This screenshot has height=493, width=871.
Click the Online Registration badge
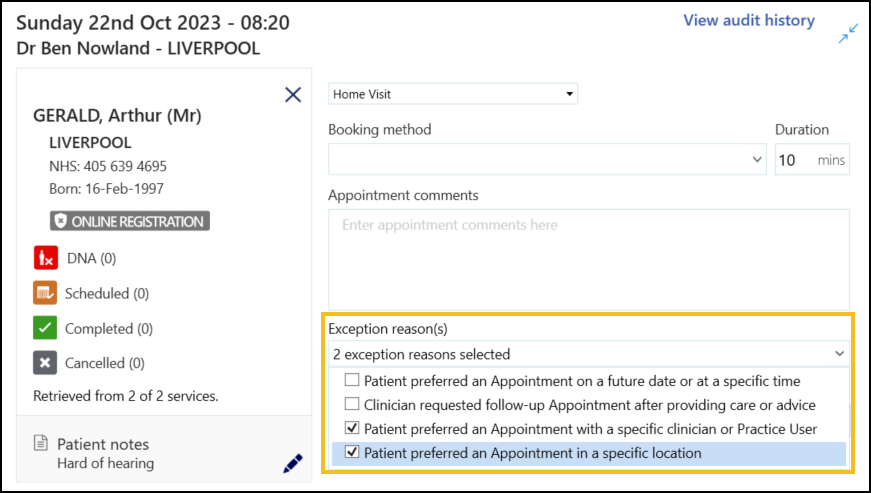pos(129,221)
